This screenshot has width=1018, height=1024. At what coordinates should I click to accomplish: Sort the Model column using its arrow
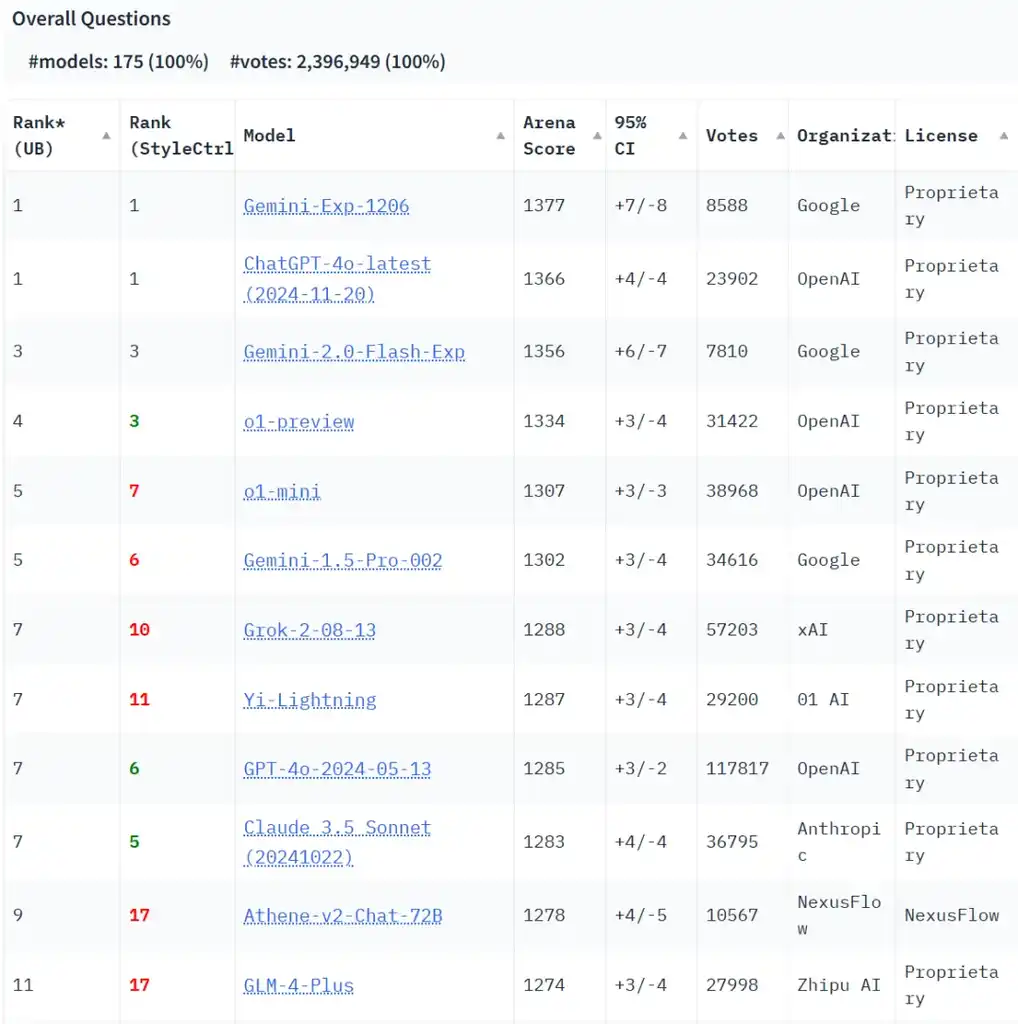point(500,136)
